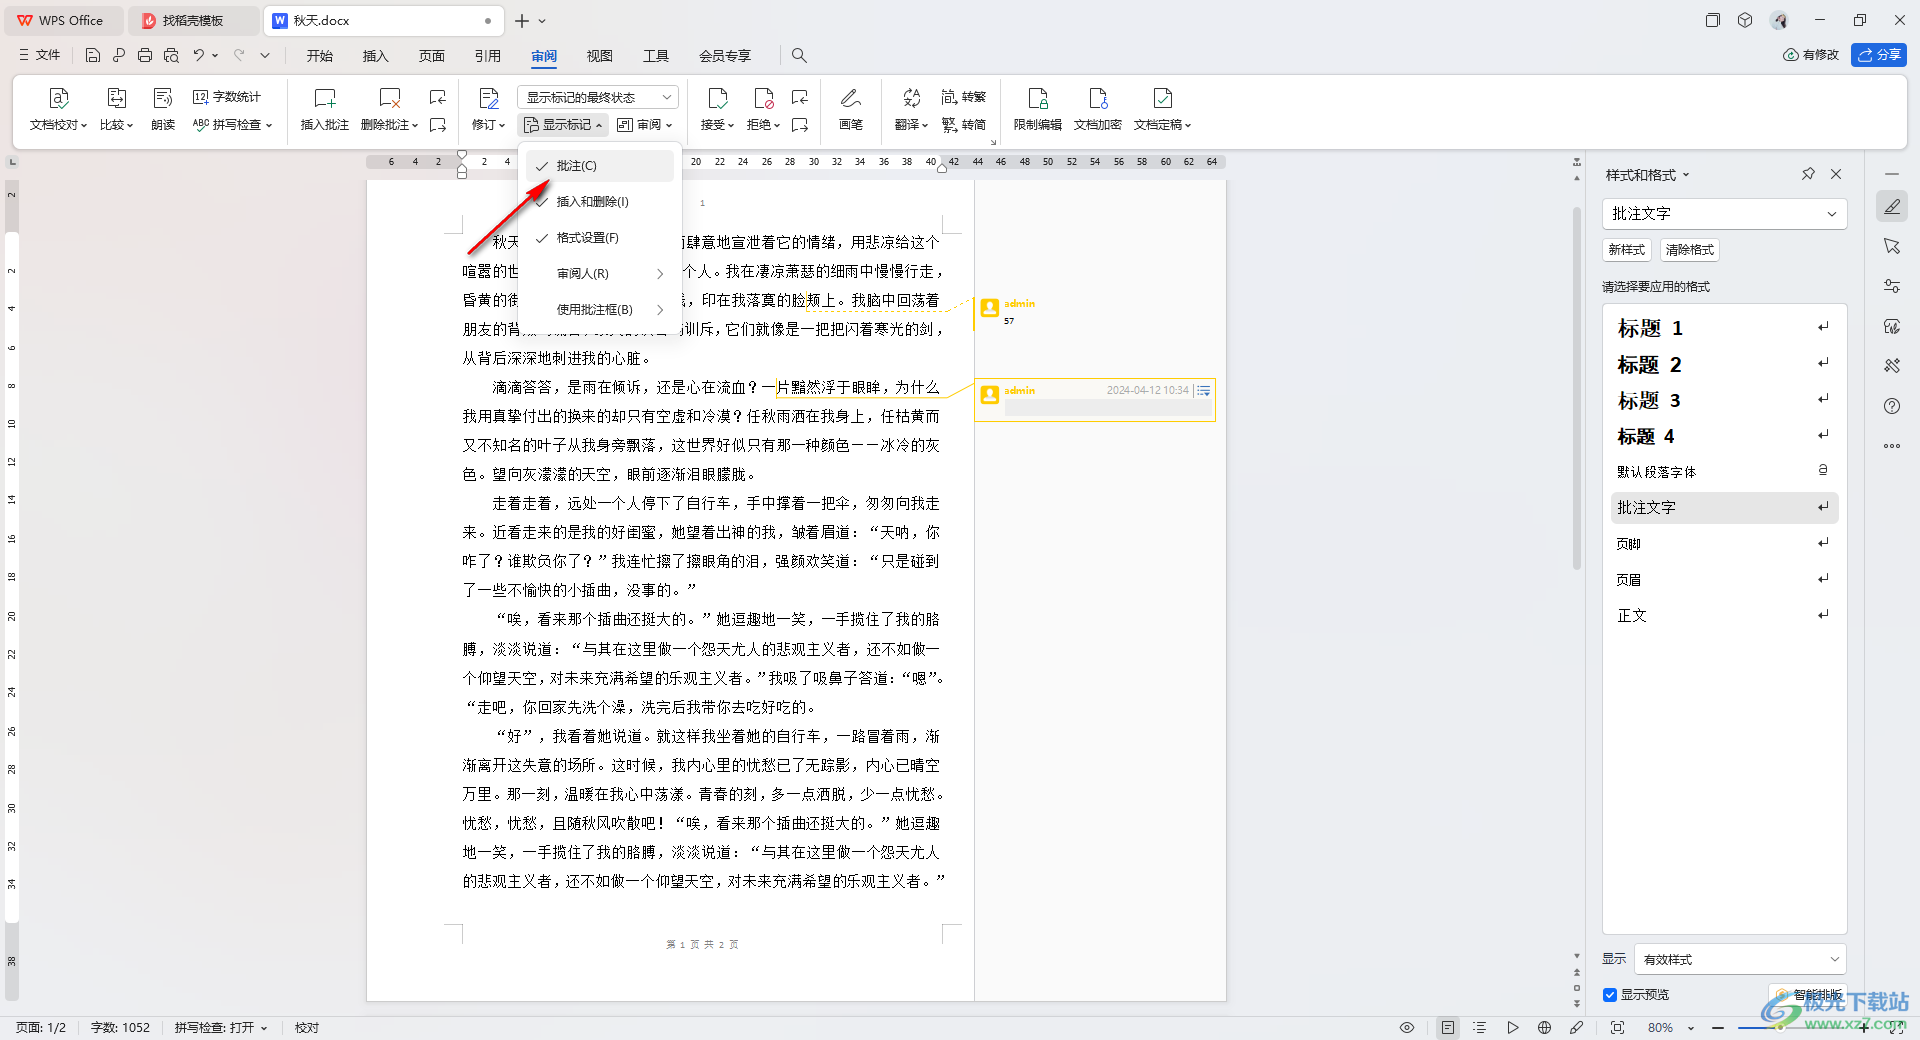The image size is (1920, 1040).
Task: Open the help icon in right sidebar
Action: click(x=1892, y=406)
